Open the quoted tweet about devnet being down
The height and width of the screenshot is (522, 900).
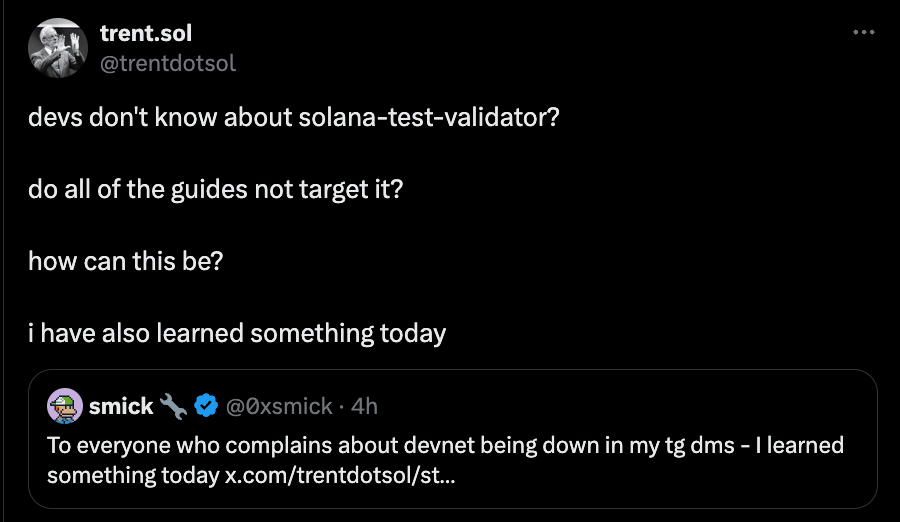[452, 439]
